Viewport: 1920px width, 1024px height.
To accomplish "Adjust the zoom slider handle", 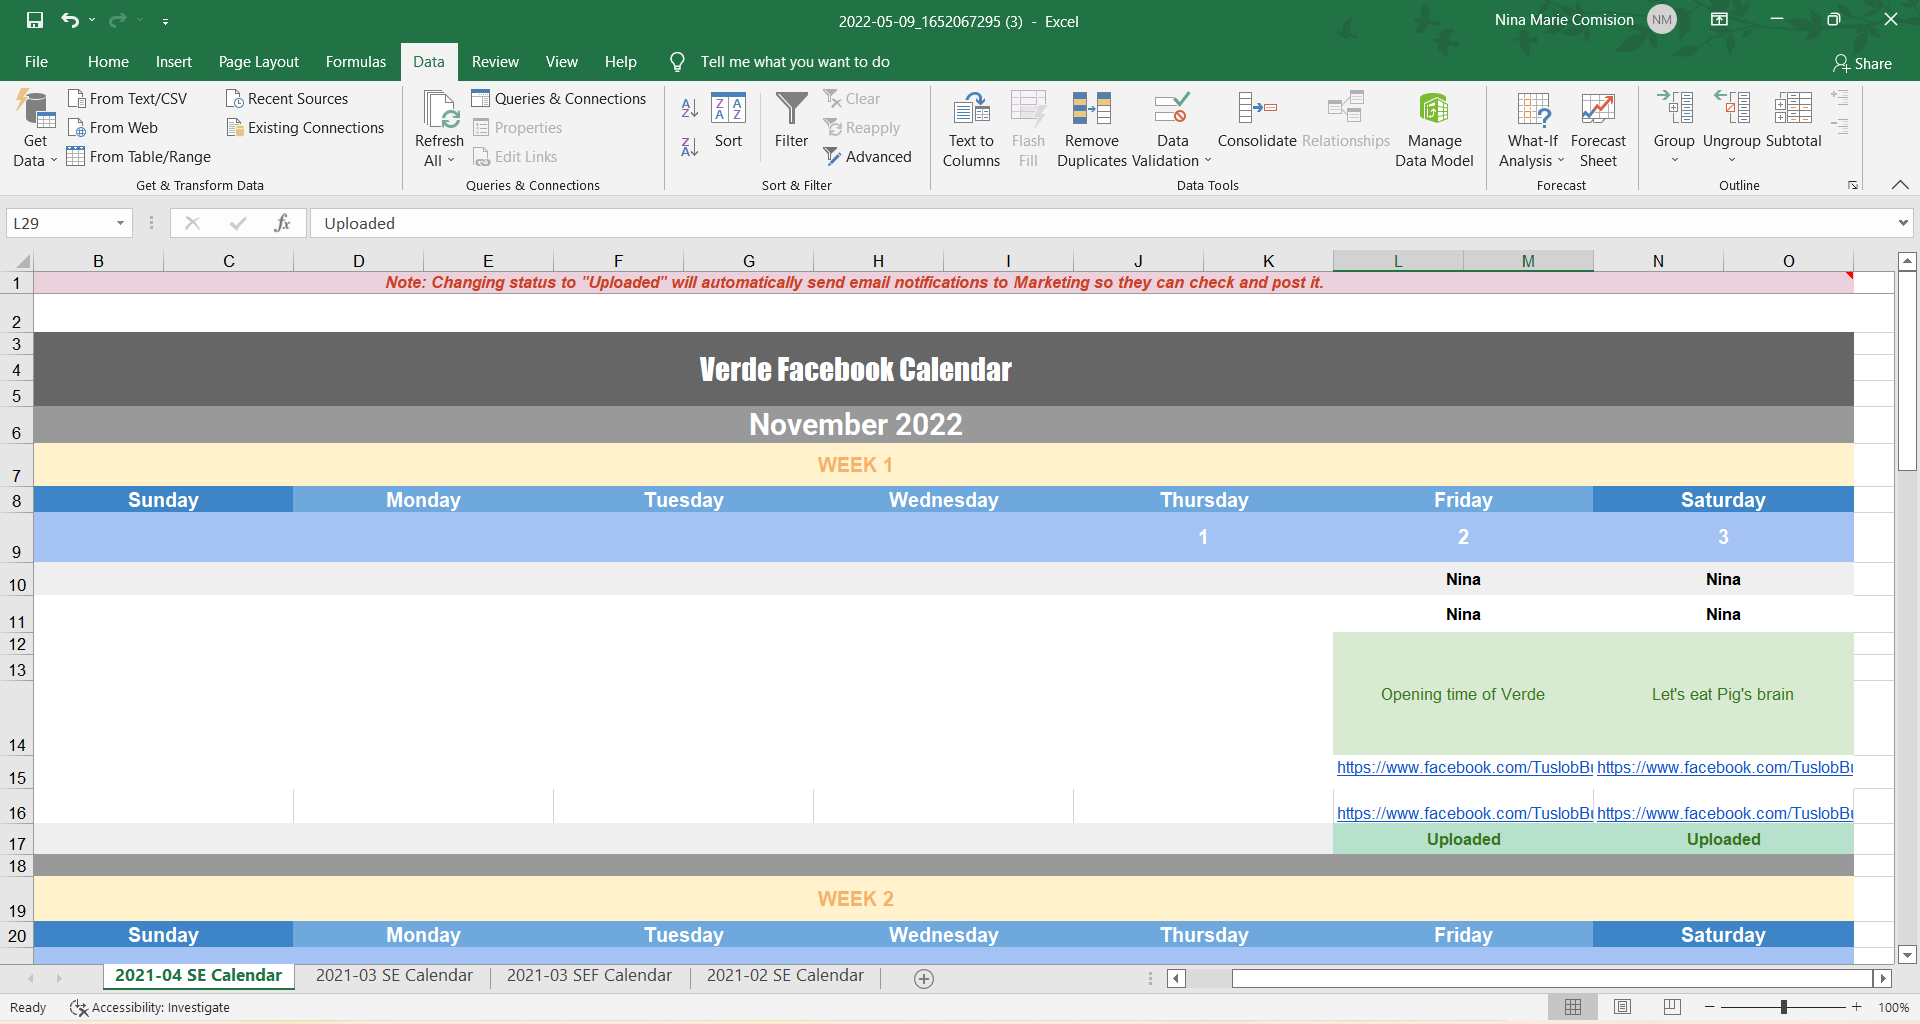I will click(x=1783, y=1007).
